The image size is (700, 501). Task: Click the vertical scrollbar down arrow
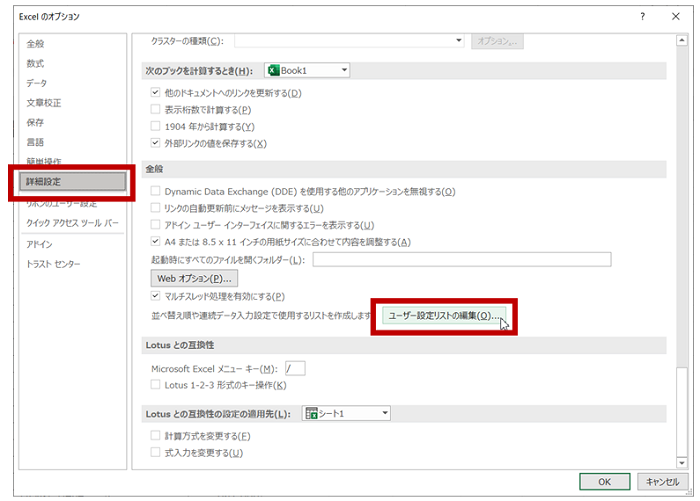pyautogui.click(x=676, y=457)
